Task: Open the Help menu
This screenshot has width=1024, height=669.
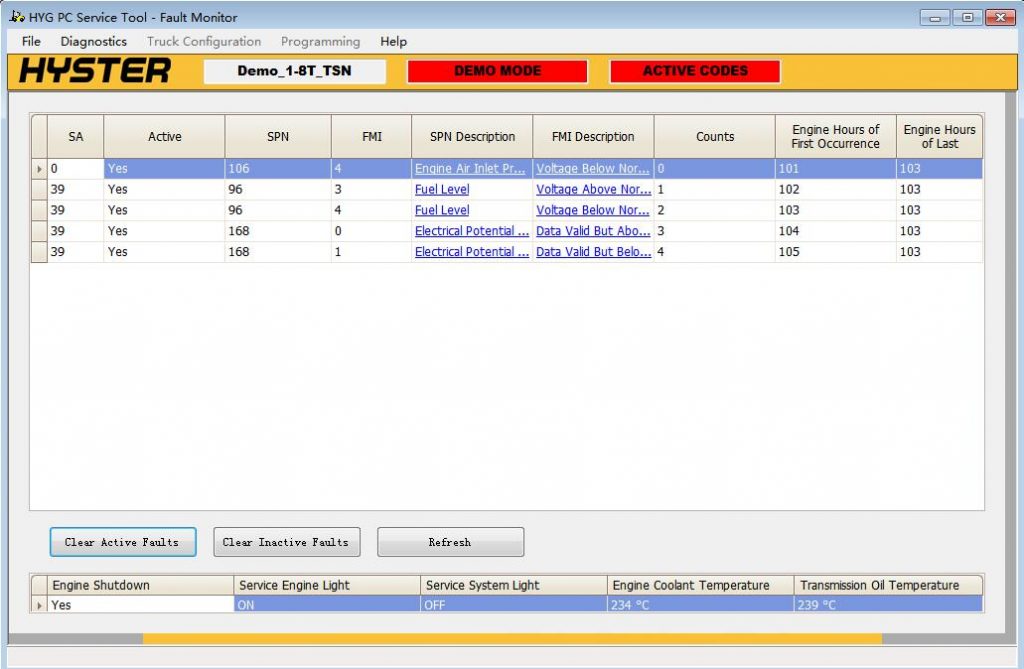Action: [x=393, y=41]
